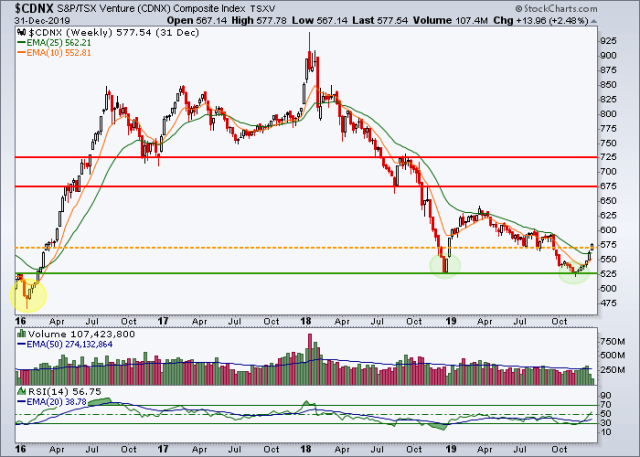Image resolution: width=640 pixels, height=457 pixels.
Task: Click the green circle at late-2019 low
Action: pos(573,270)
